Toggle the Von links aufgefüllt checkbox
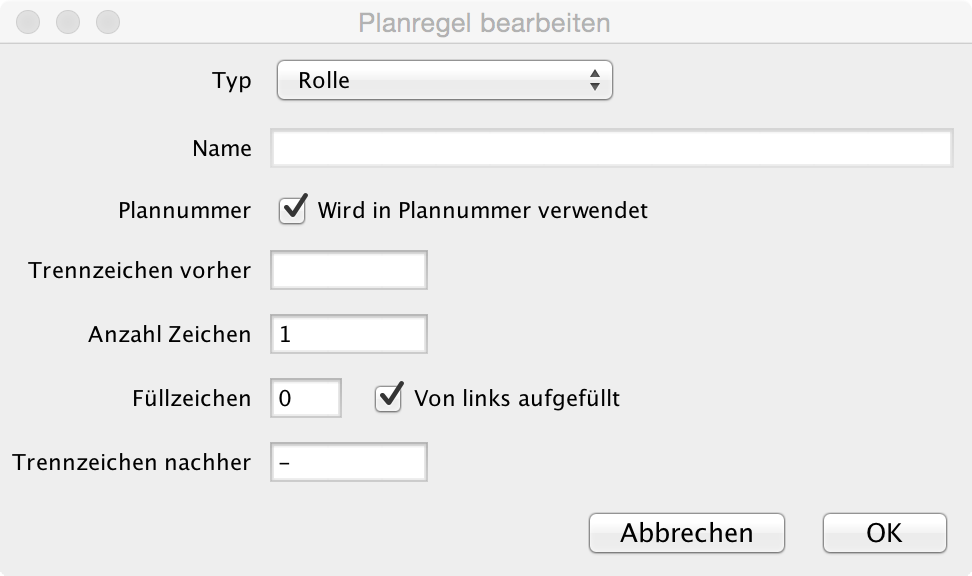972x576 pixels. tap(389, 397)
